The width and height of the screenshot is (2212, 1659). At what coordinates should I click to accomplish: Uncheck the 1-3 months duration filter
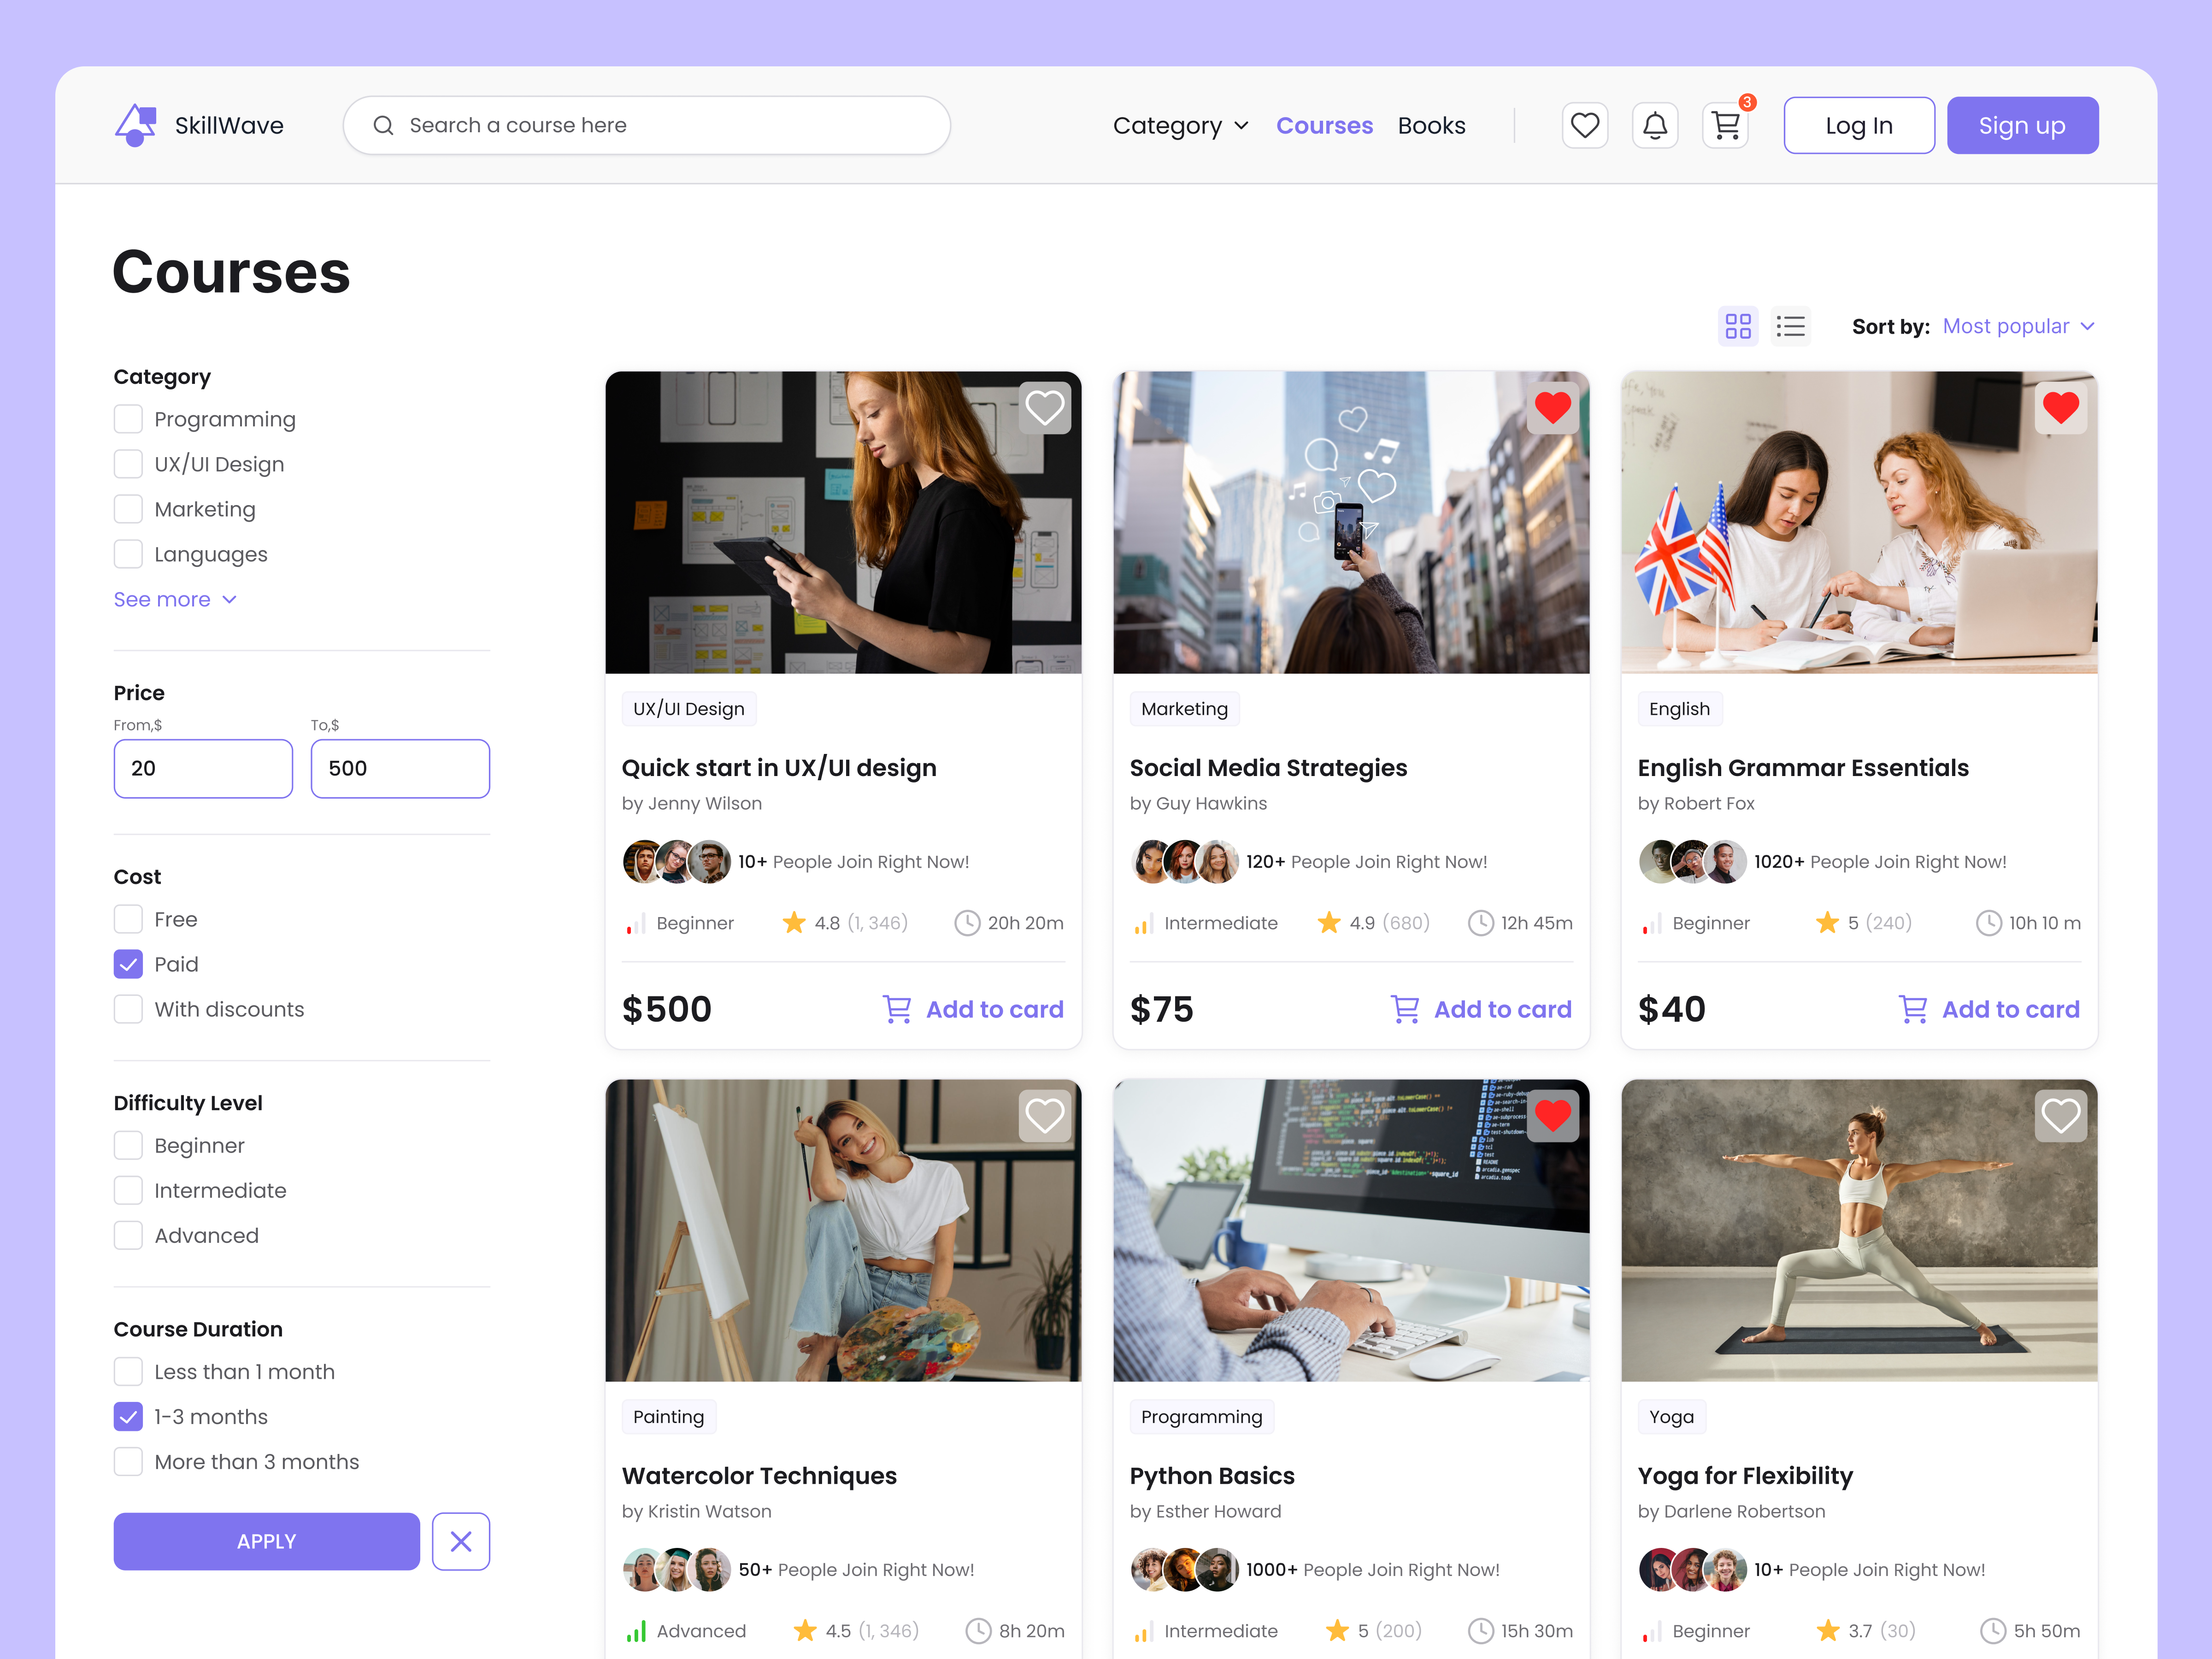128,1416
